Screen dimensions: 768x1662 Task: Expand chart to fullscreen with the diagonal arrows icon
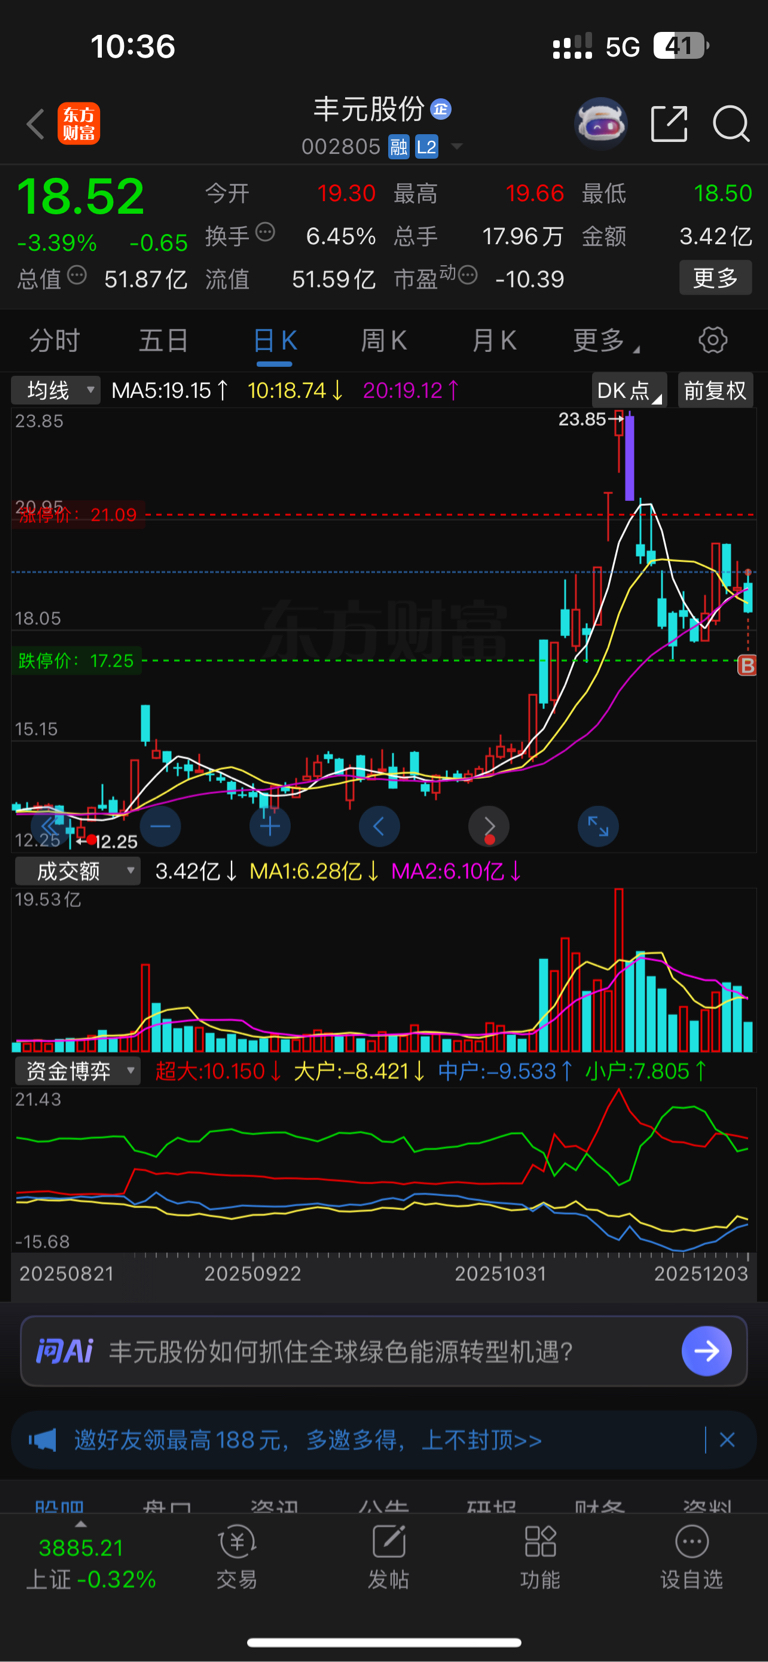[598, 826]
